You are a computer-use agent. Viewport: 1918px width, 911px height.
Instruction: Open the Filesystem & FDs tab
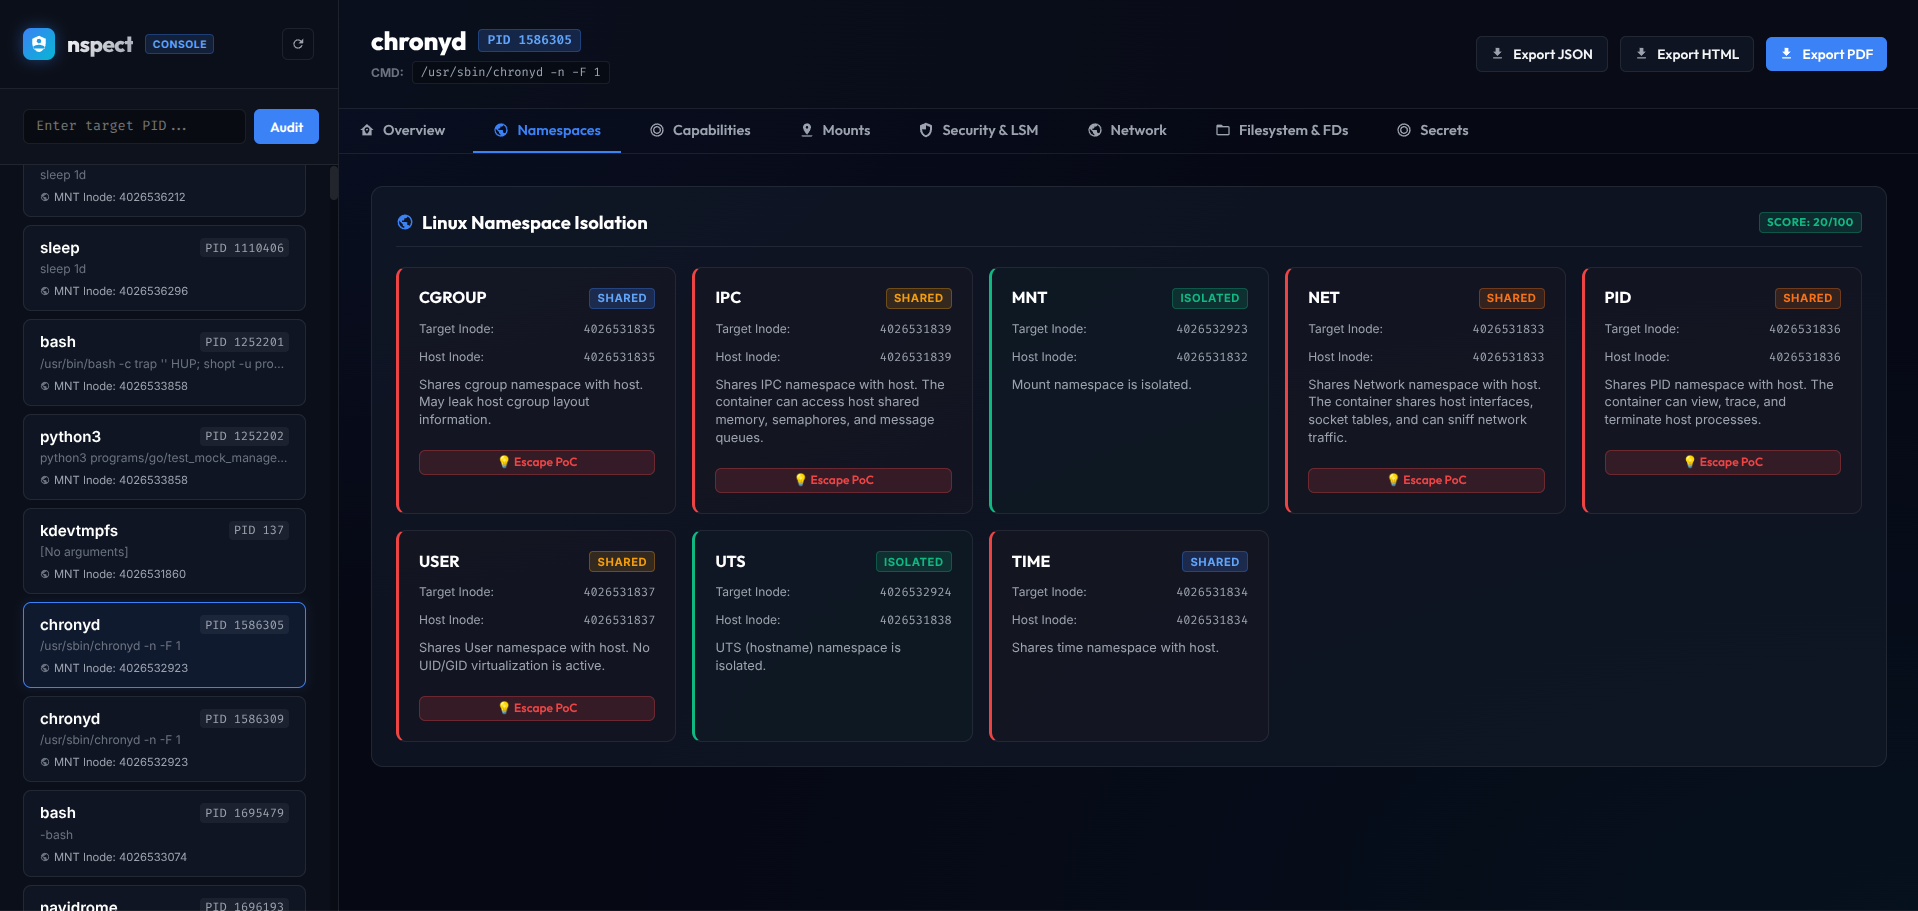[x=1282, y=131]
